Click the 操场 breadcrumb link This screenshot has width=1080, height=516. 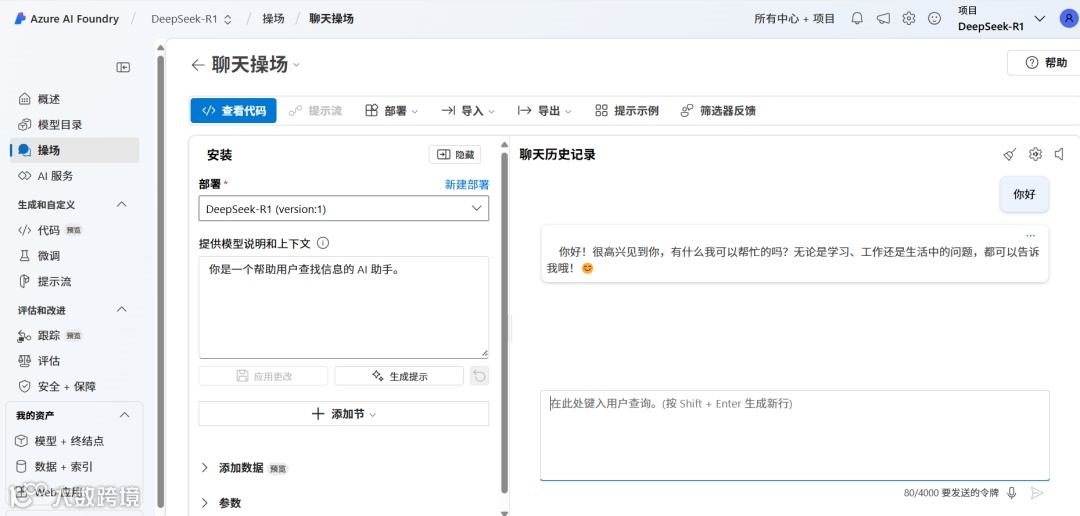273,19
